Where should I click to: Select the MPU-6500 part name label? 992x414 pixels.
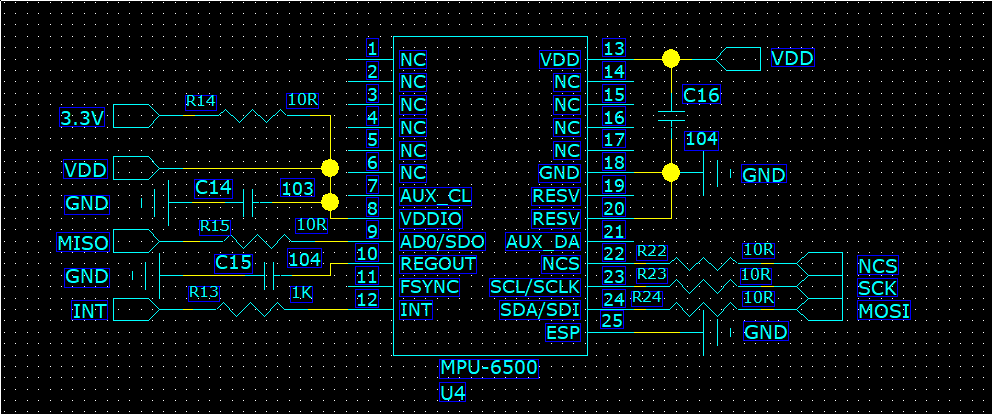pyautogui.click(x=489, y=368)
